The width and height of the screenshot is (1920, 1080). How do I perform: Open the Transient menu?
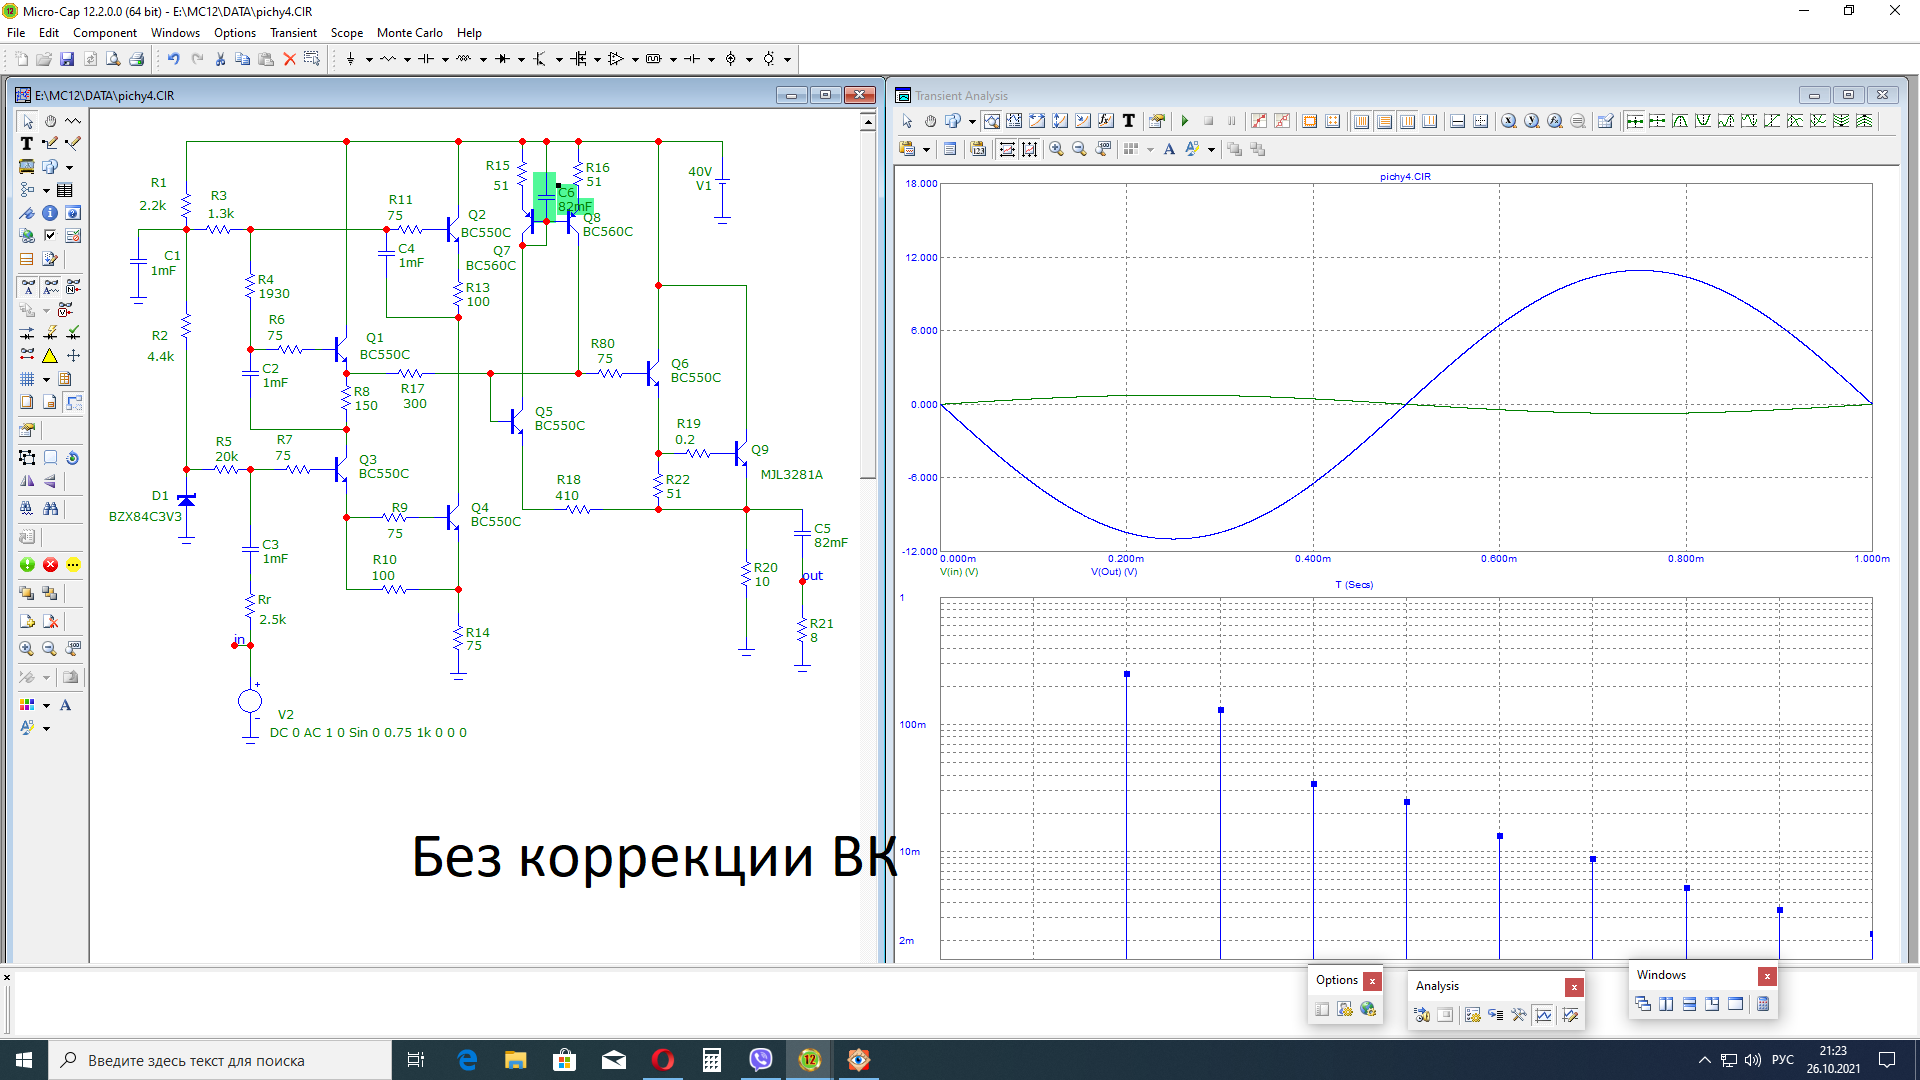pyautogui.click(x=293, y=33)
